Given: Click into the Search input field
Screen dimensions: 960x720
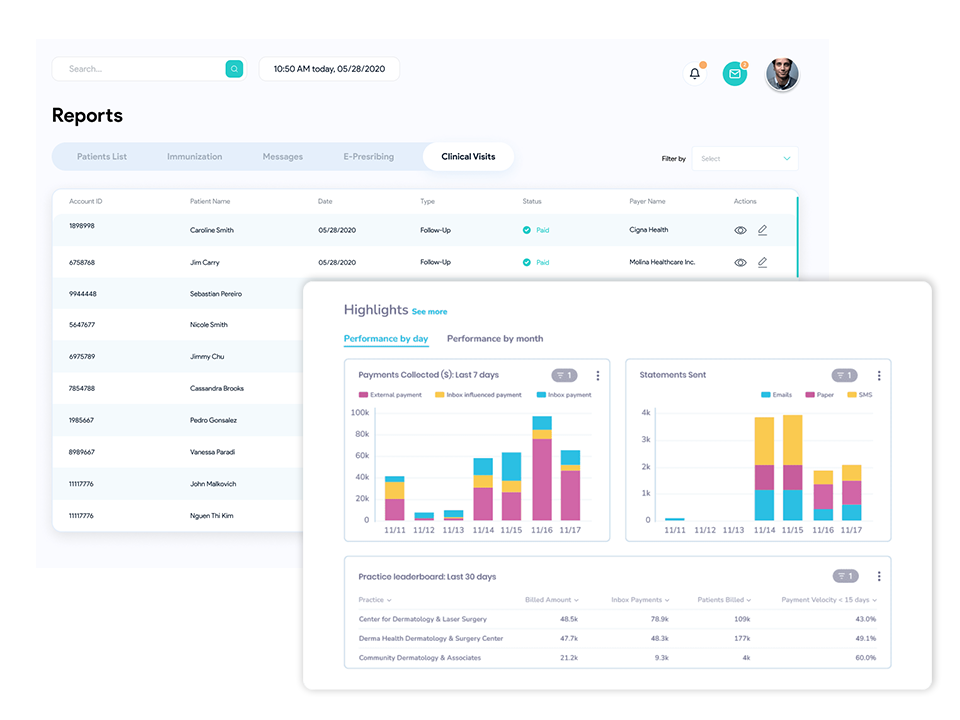Looking at the screenshot, I should click(140, 69).
